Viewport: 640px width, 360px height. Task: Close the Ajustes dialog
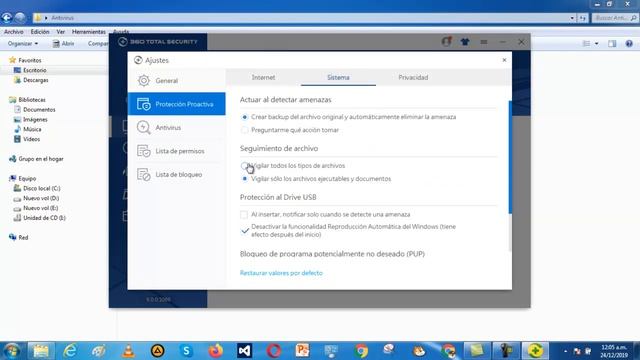coord(504,60)
